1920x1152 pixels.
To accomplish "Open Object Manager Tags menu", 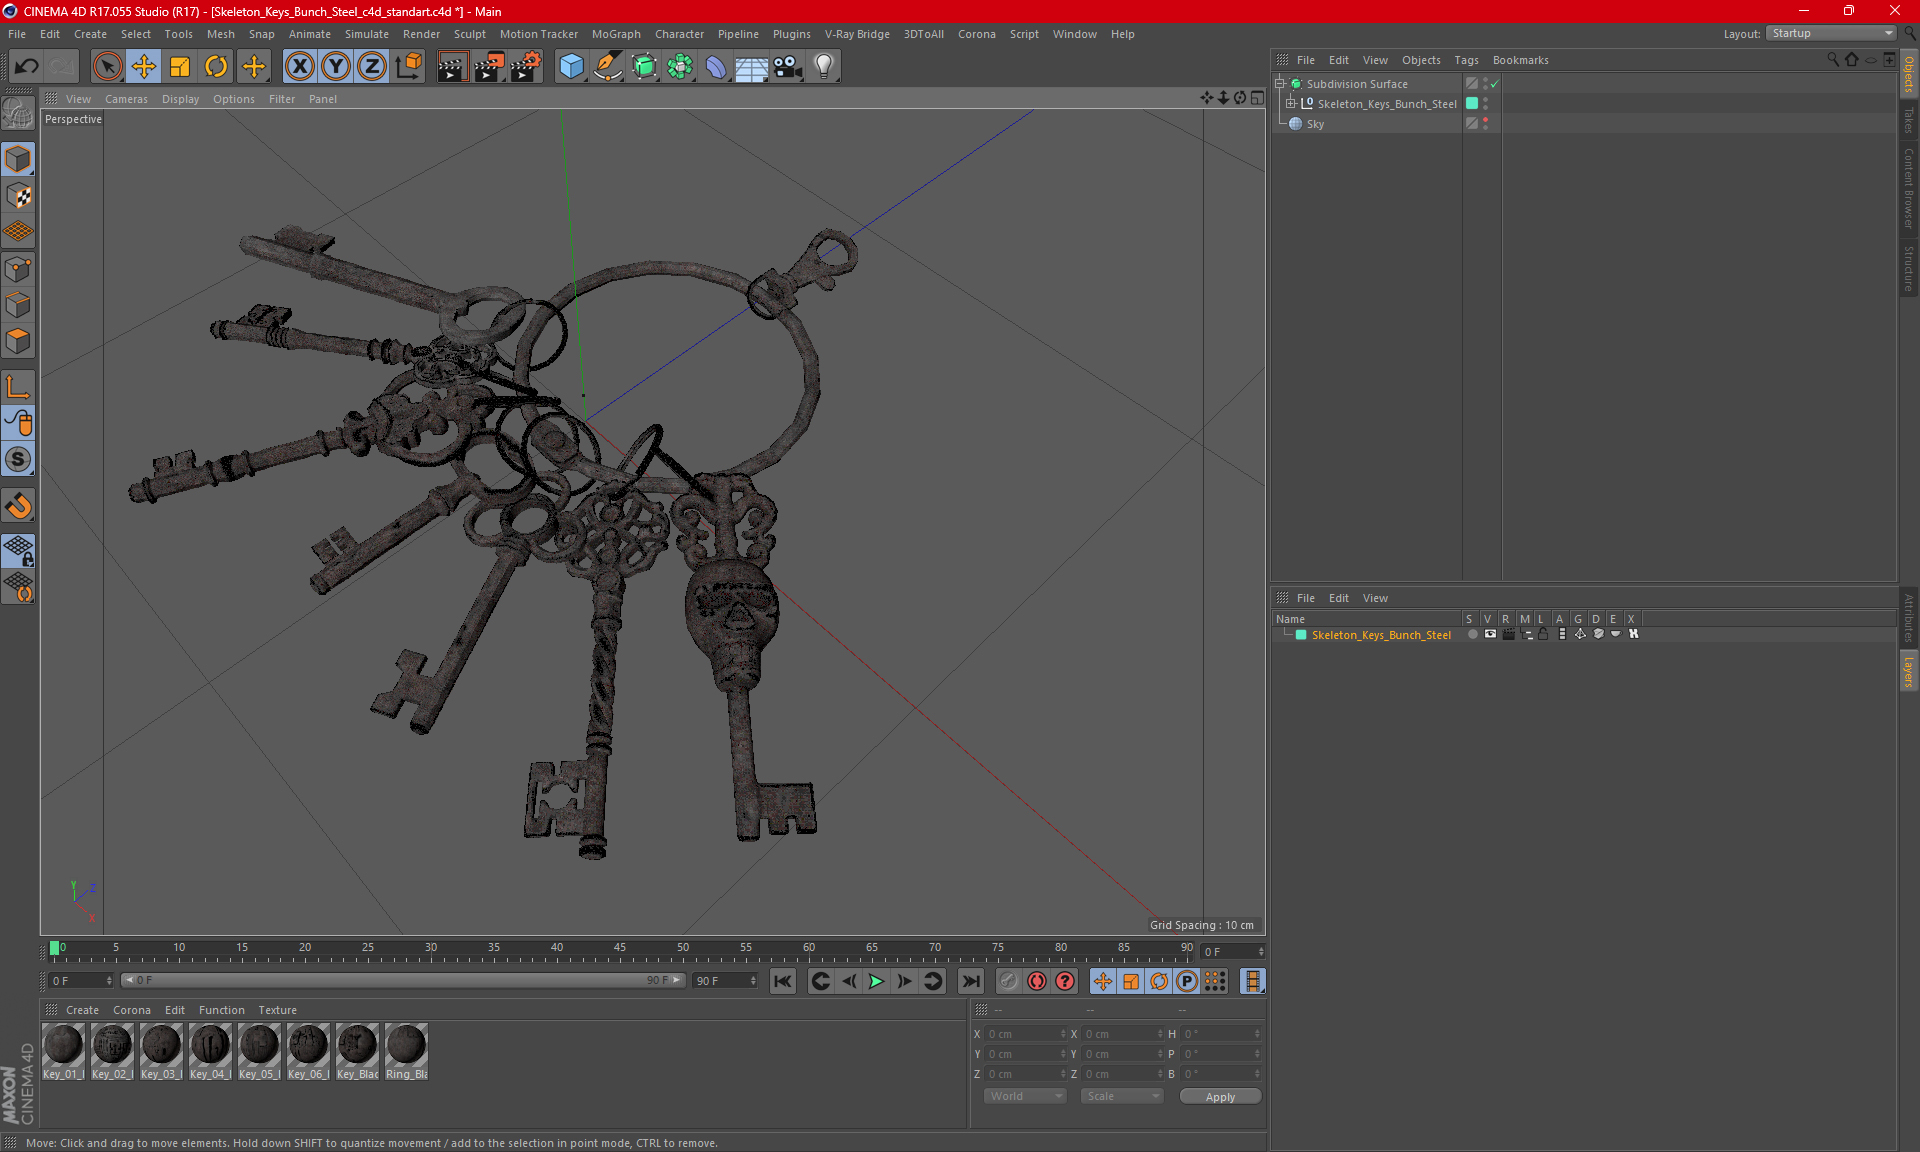I will coord(1466,60).
